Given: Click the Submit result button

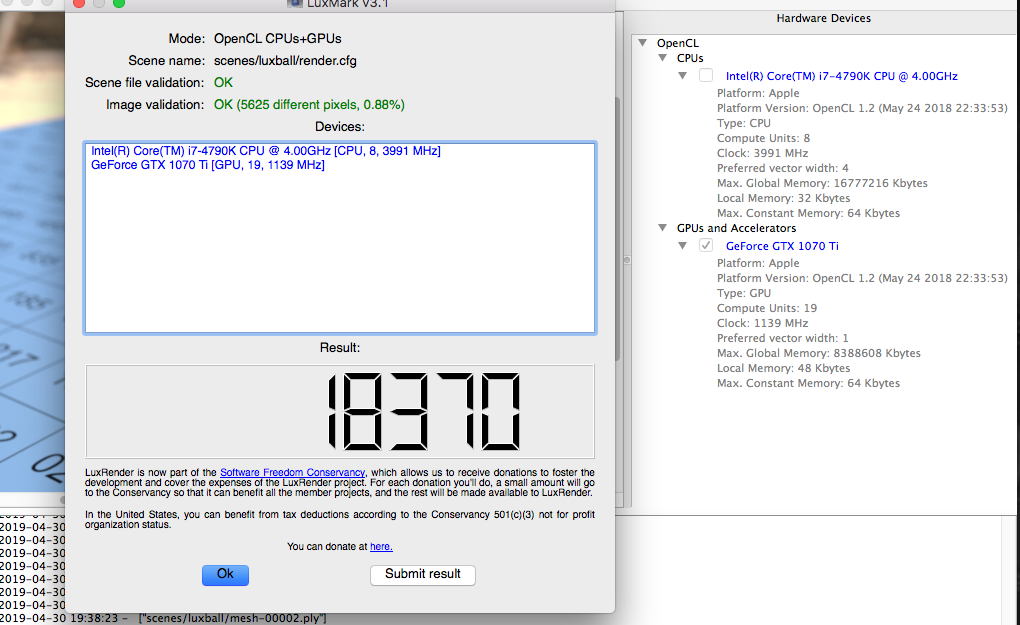Looking at the screenshot, I should click(423, 574).
